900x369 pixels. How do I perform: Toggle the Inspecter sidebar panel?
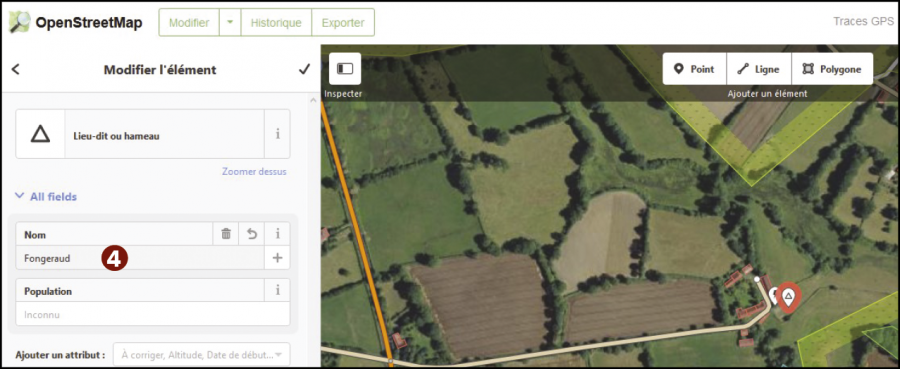(345, 69)
